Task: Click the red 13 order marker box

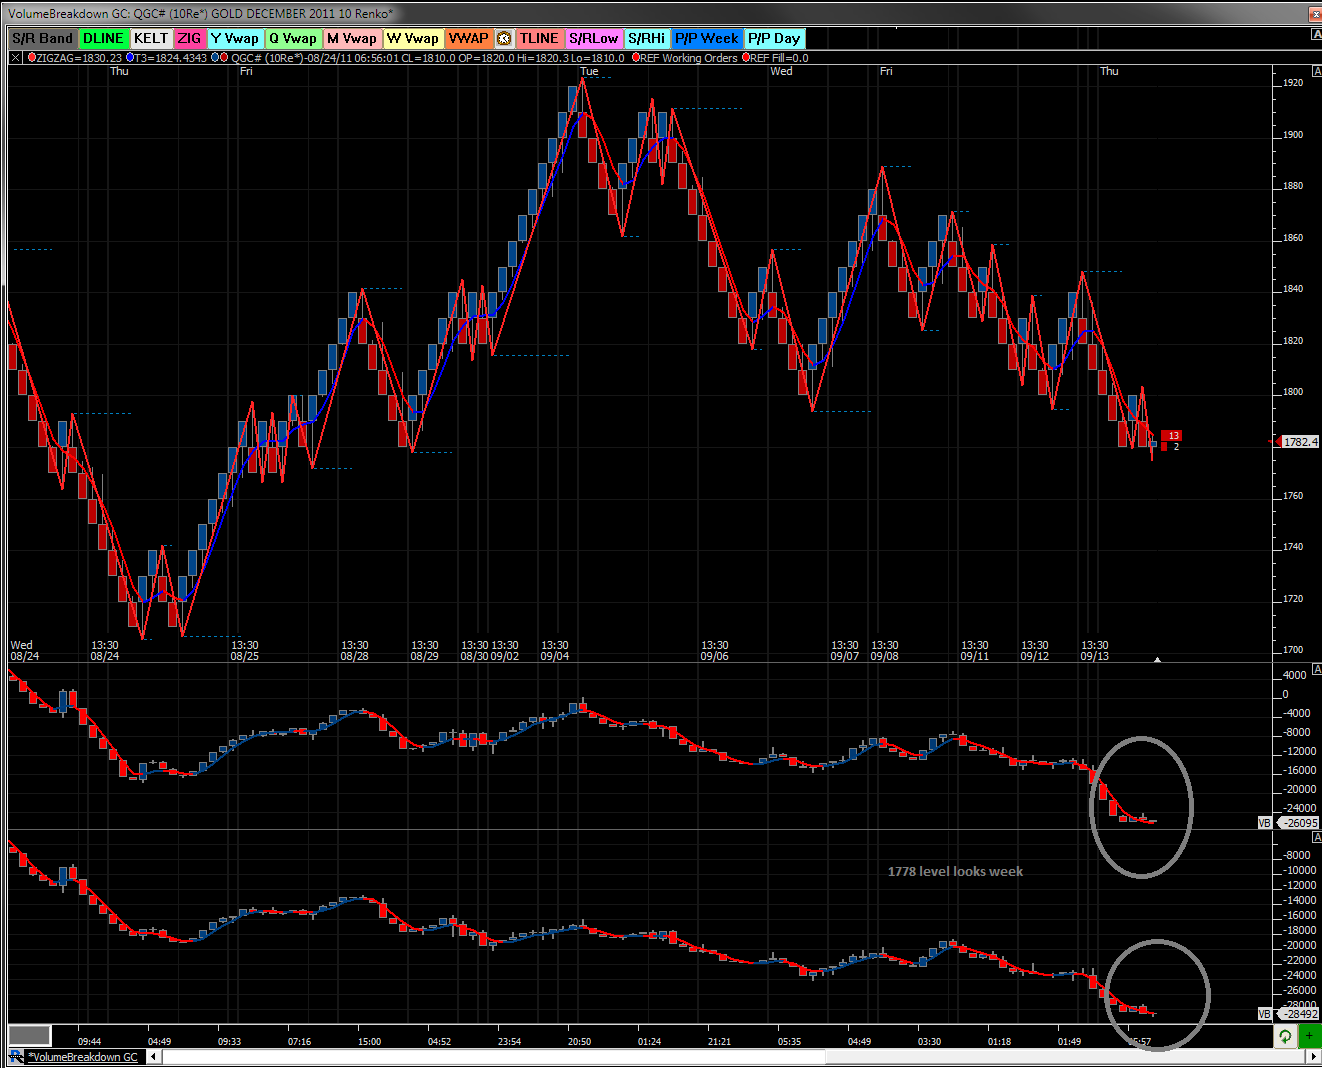Action: tap(1172, 436)
